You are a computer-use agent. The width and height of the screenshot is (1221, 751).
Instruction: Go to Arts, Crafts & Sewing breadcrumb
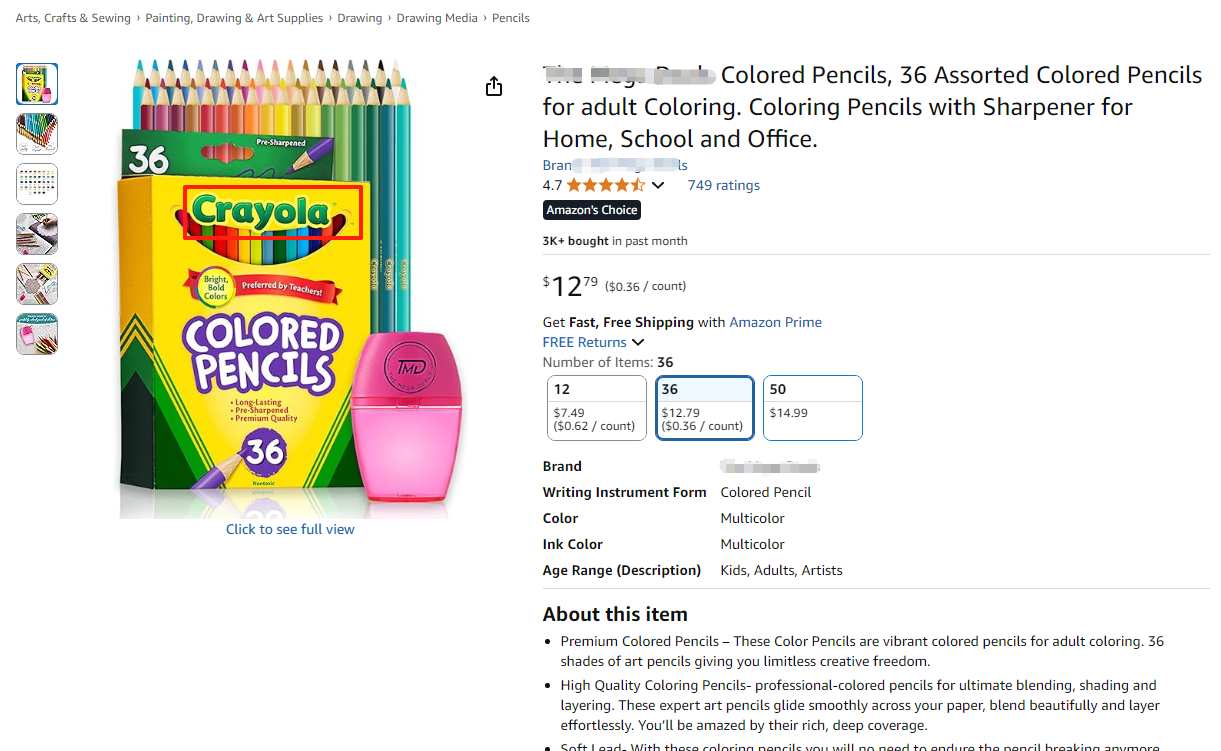pos(73,18)
